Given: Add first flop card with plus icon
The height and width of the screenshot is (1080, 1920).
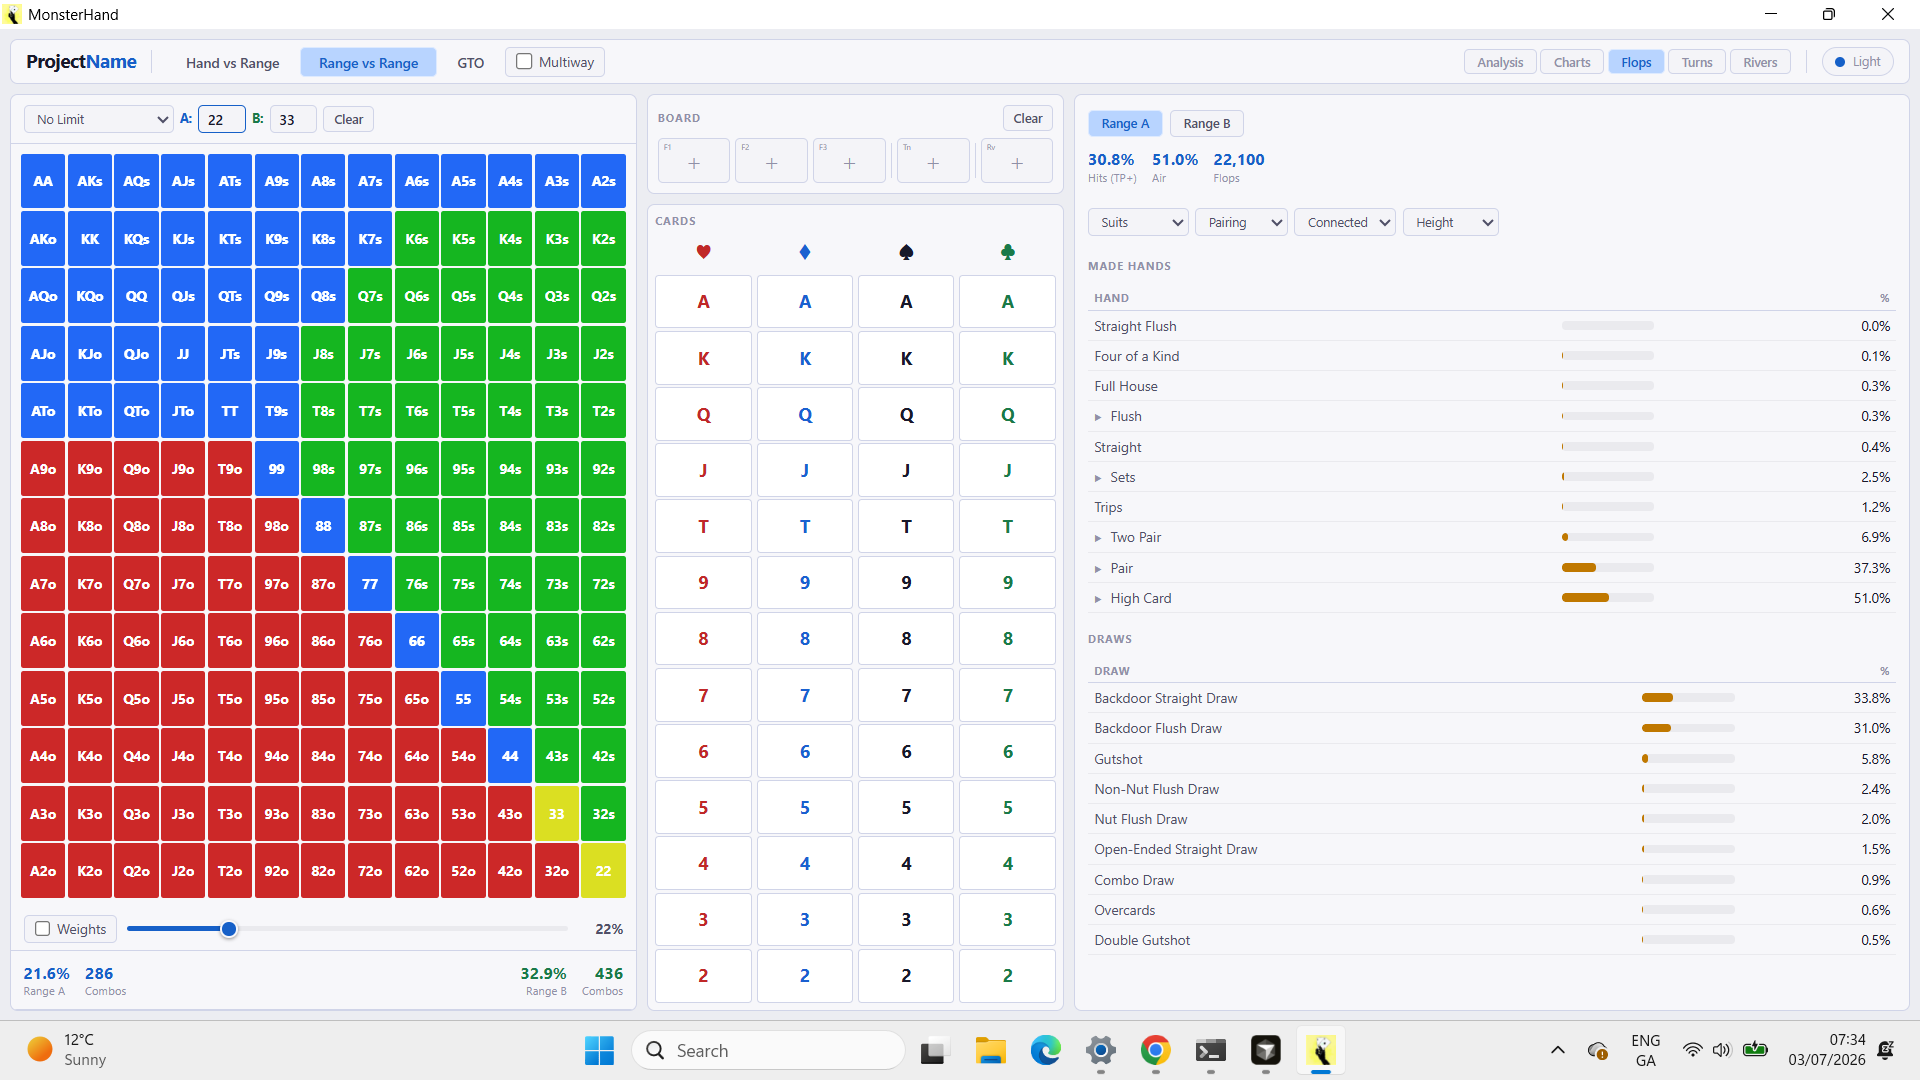Looking at the screenshot, I should pyautogui.click(x=694, y=162).
